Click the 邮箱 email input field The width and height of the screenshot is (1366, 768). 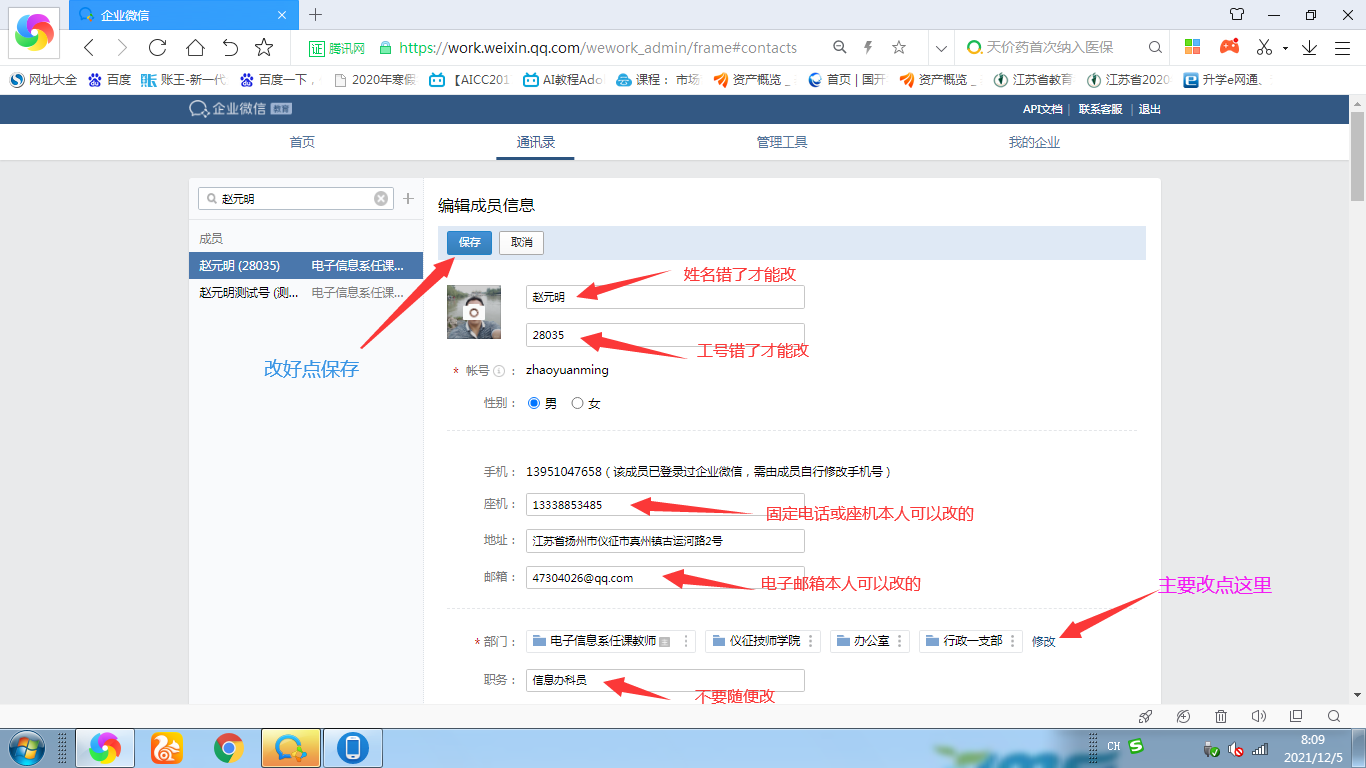pyautogui.click(x=664, y=578)
